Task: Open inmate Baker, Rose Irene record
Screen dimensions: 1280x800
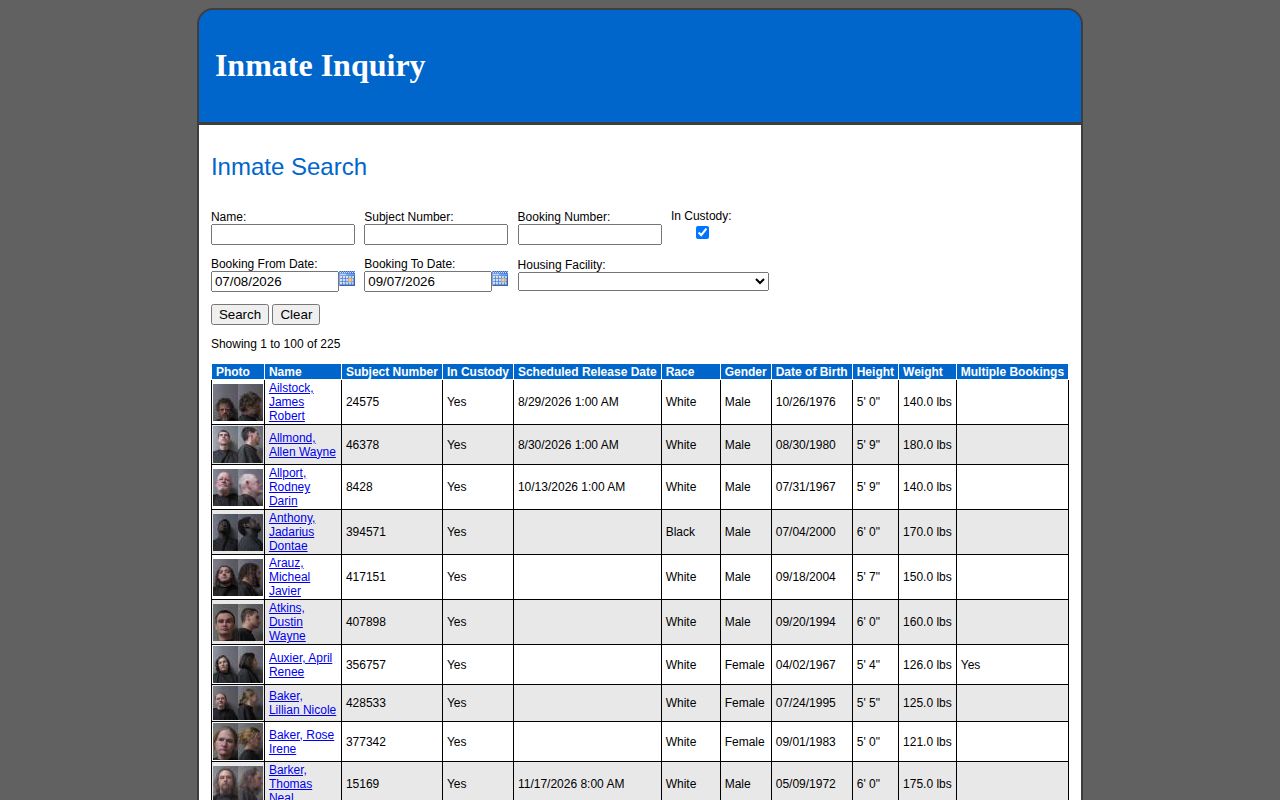Action: coord(302,742)
